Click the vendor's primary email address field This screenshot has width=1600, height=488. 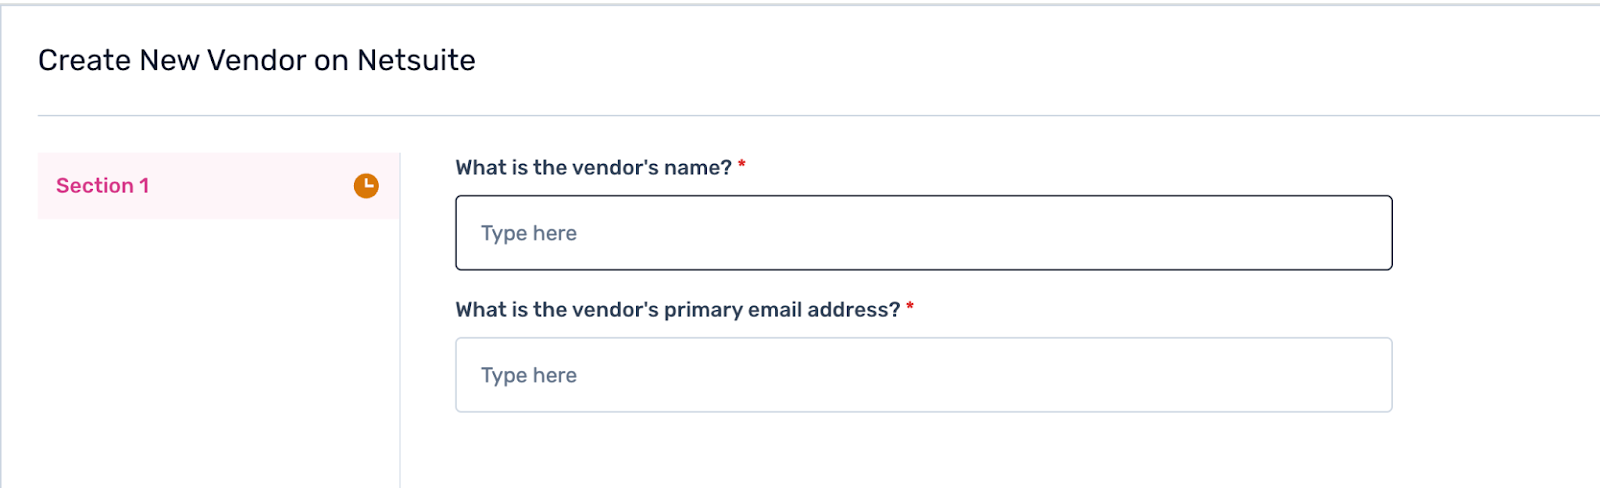[923, 375]
